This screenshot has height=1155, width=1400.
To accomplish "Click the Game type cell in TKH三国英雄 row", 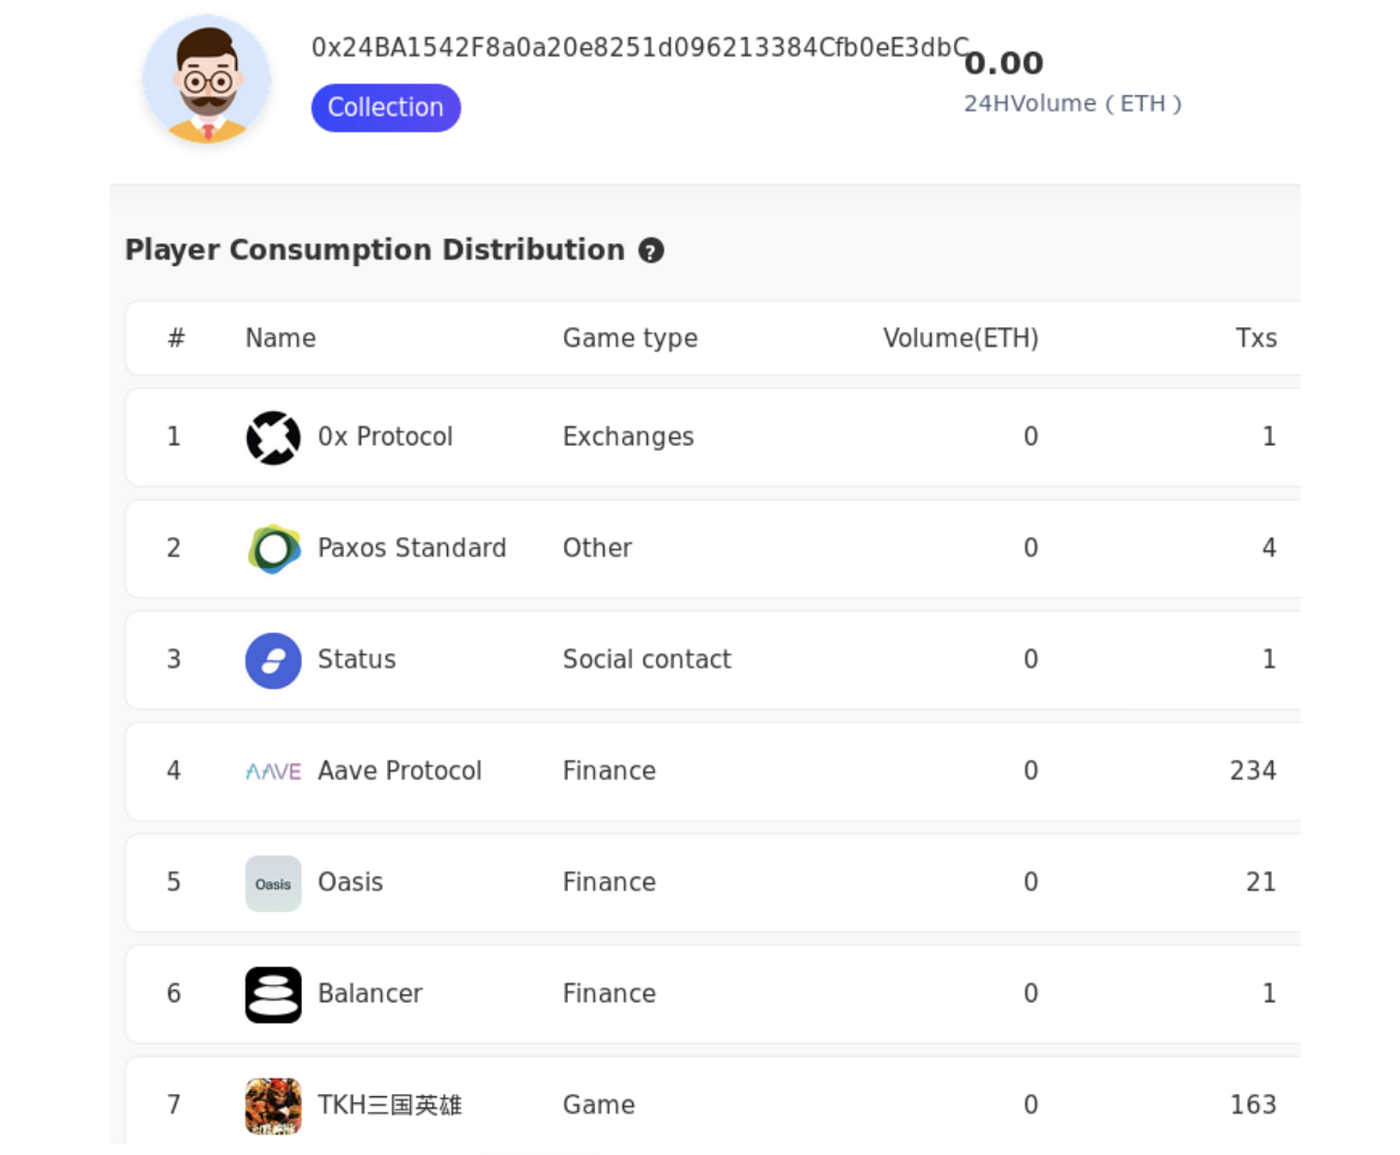I will (x=599, y=1105).
